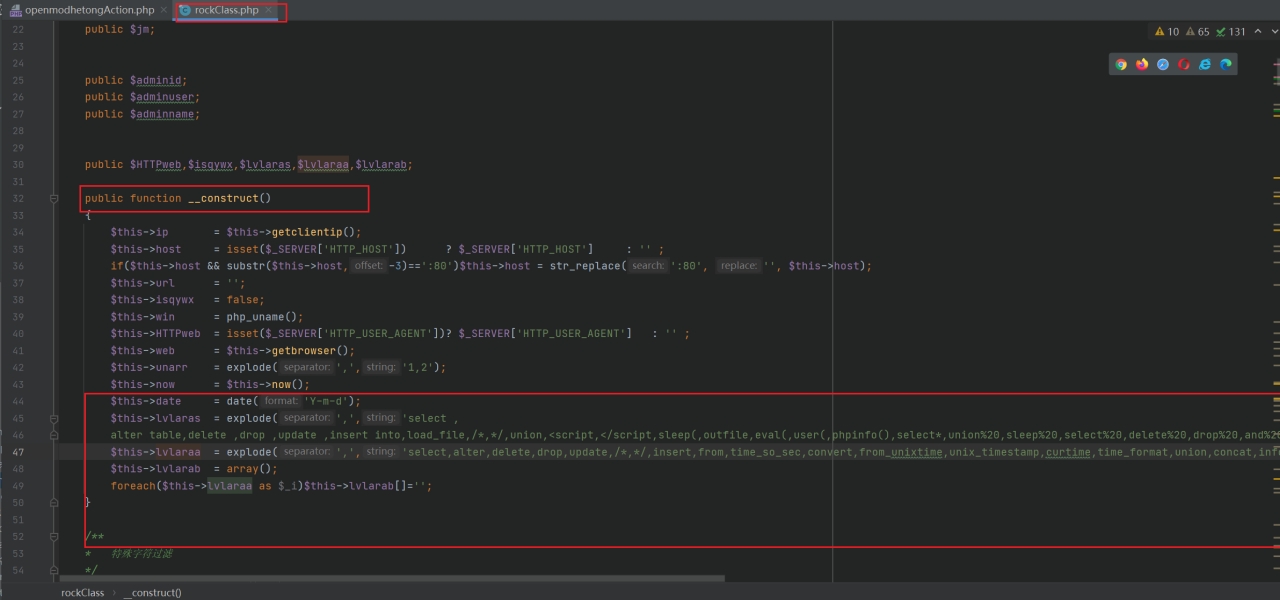Click '$HTTPweb' in line 30

coord(156,165)
